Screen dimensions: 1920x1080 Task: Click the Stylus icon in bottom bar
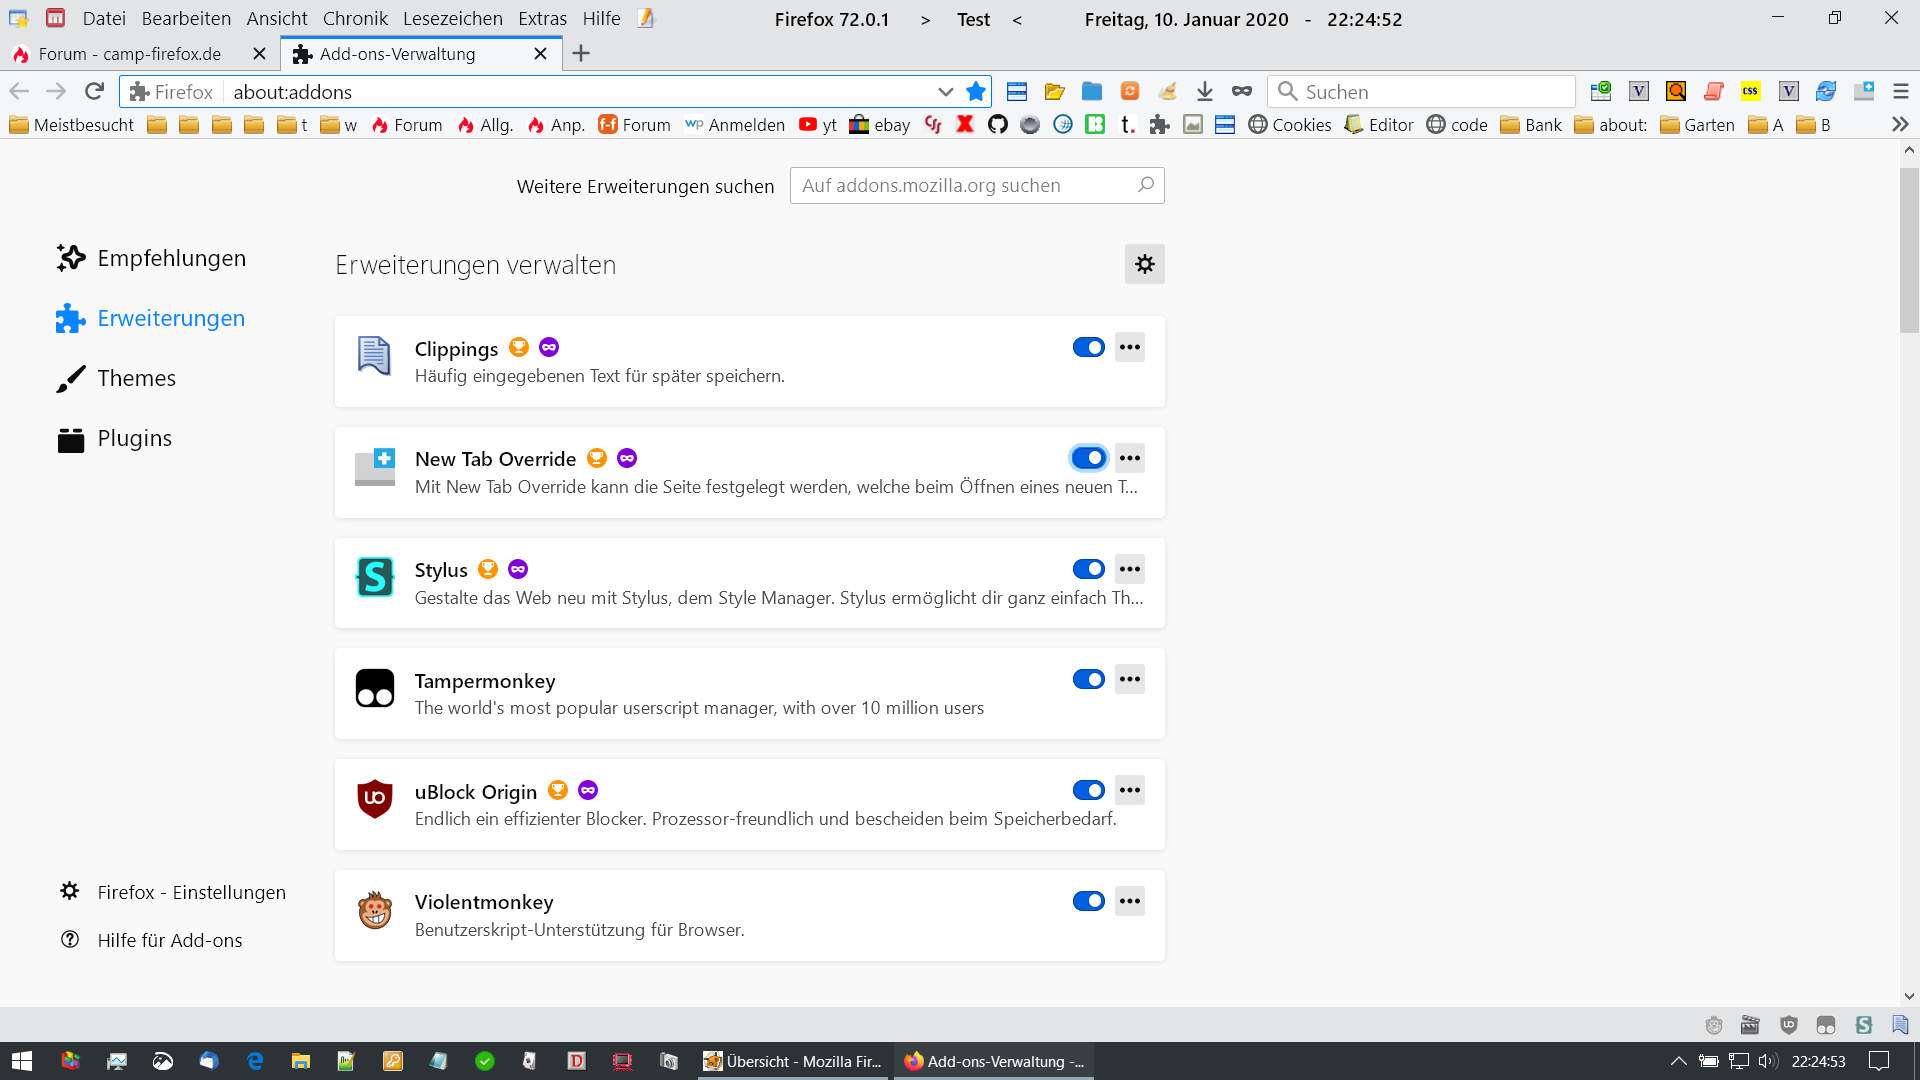pyautogui.click(x=1864, y=1025)
